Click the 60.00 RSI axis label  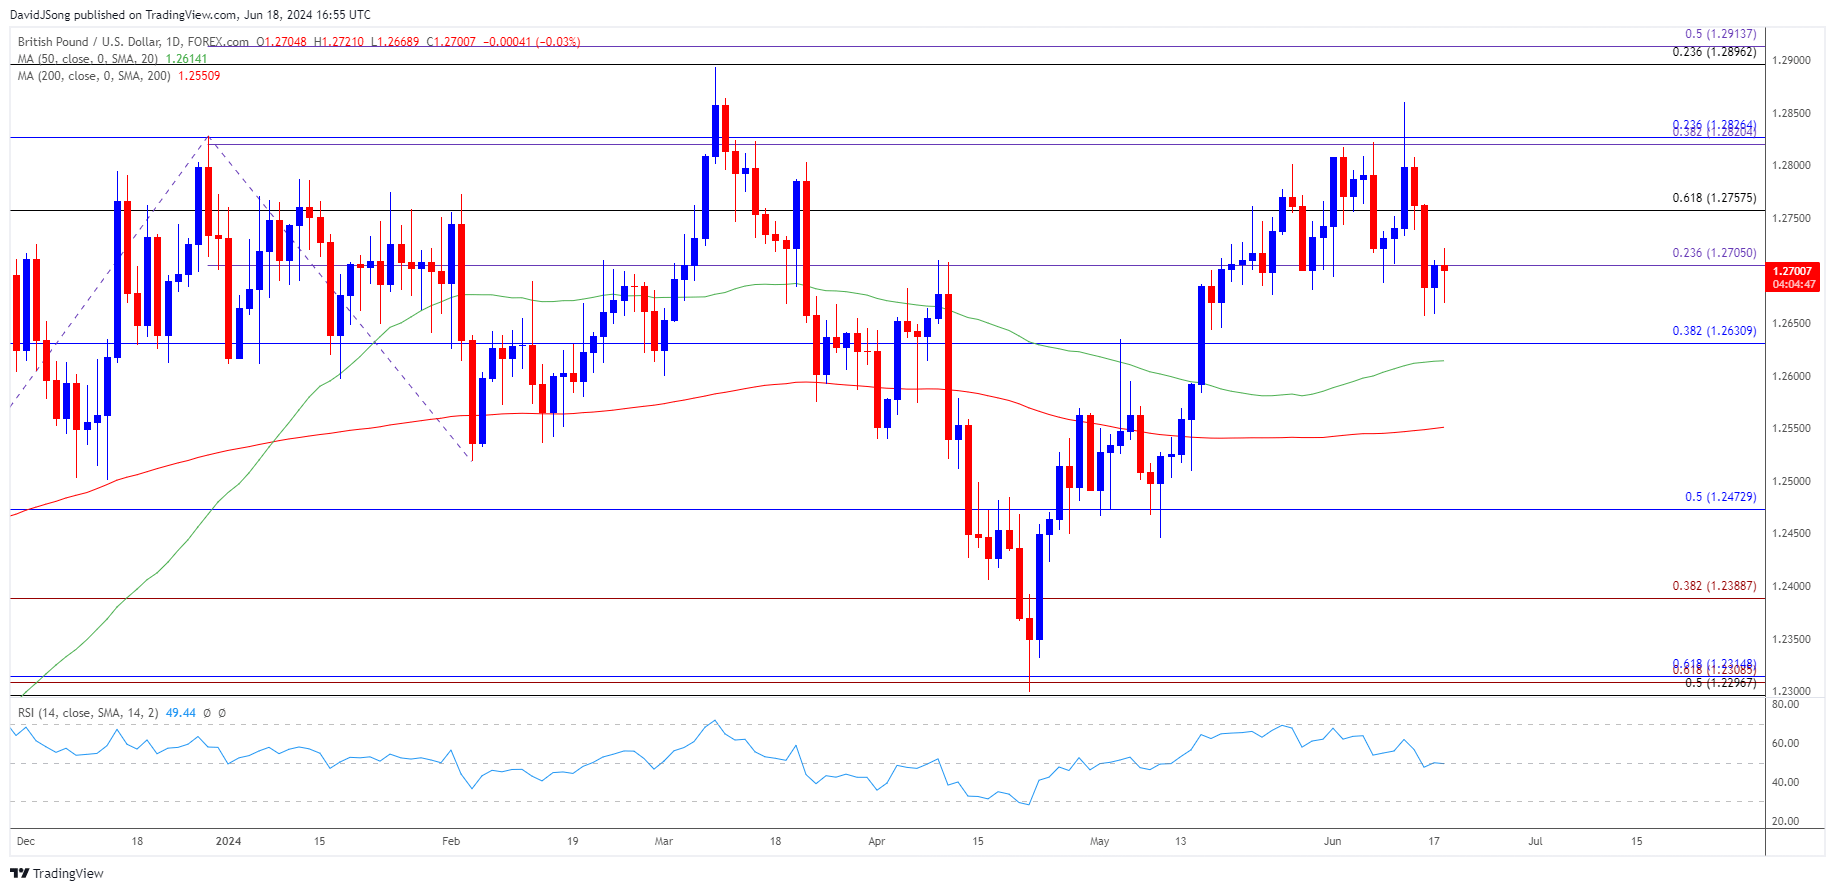coord(1785,743)
